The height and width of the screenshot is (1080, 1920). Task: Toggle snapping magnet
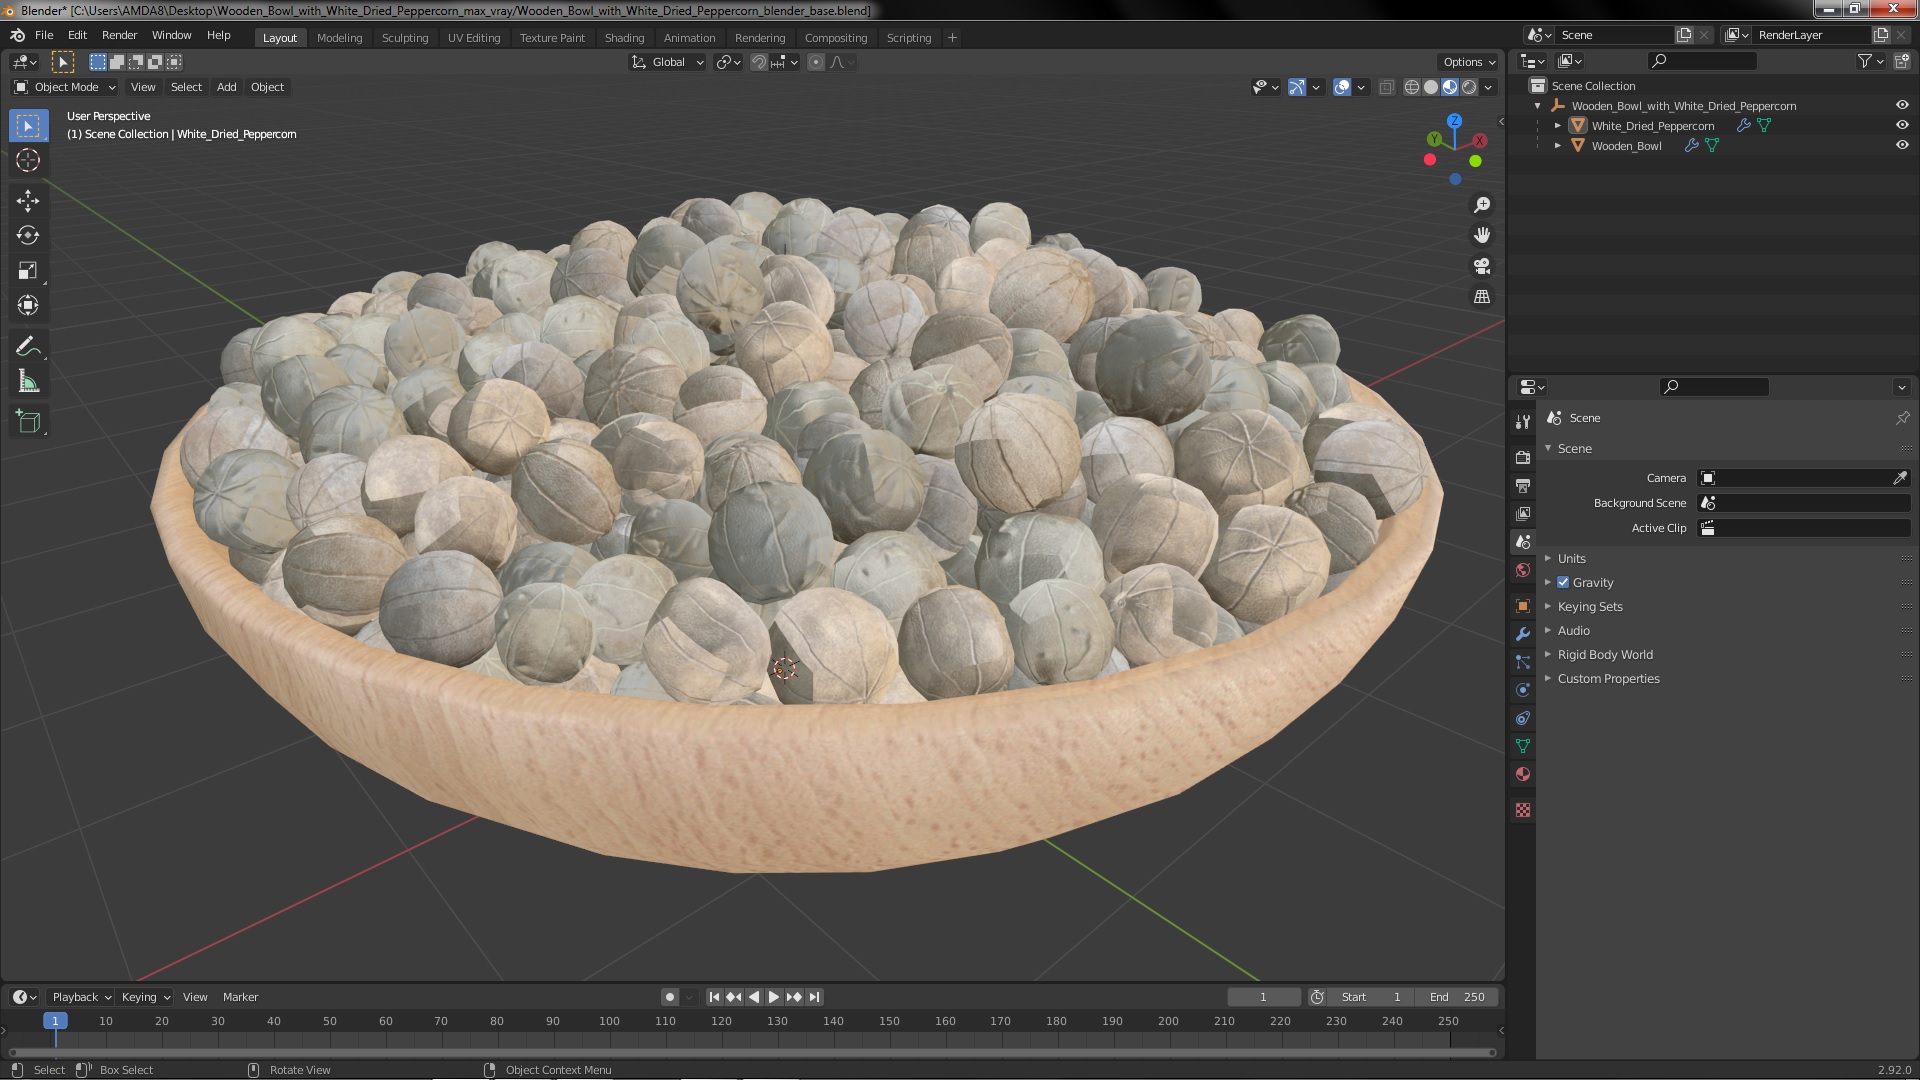click(759, 62)
